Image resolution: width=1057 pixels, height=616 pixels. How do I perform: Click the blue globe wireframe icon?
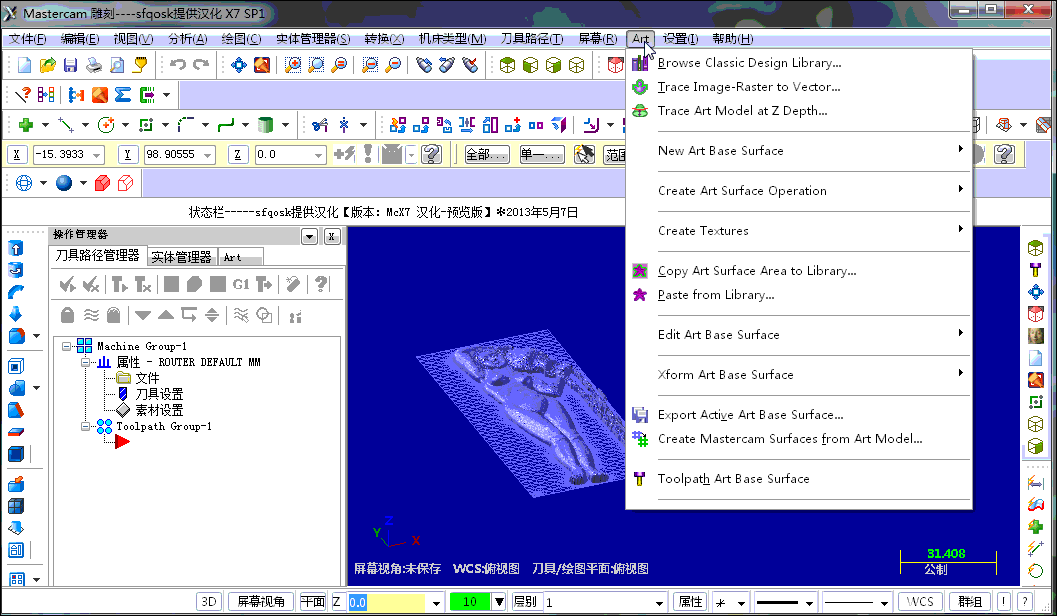pyautogui.click(x=24, y=183)
